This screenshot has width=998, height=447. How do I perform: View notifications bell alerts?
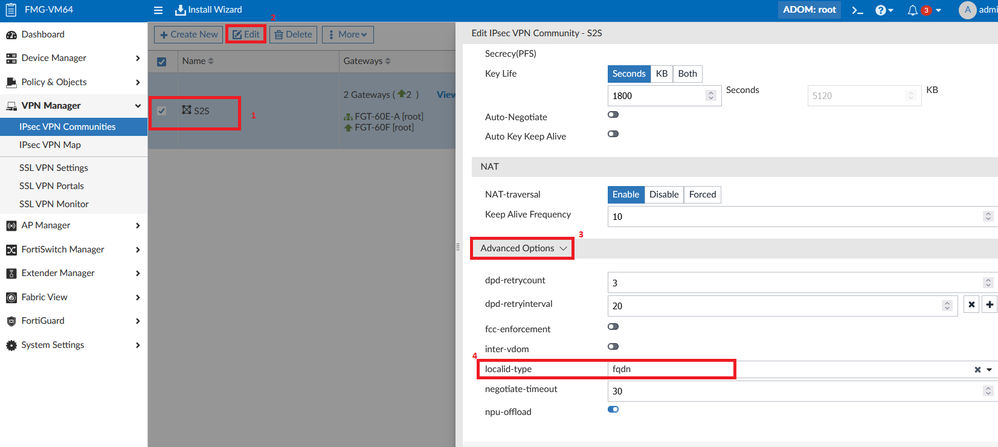point(912,10)
